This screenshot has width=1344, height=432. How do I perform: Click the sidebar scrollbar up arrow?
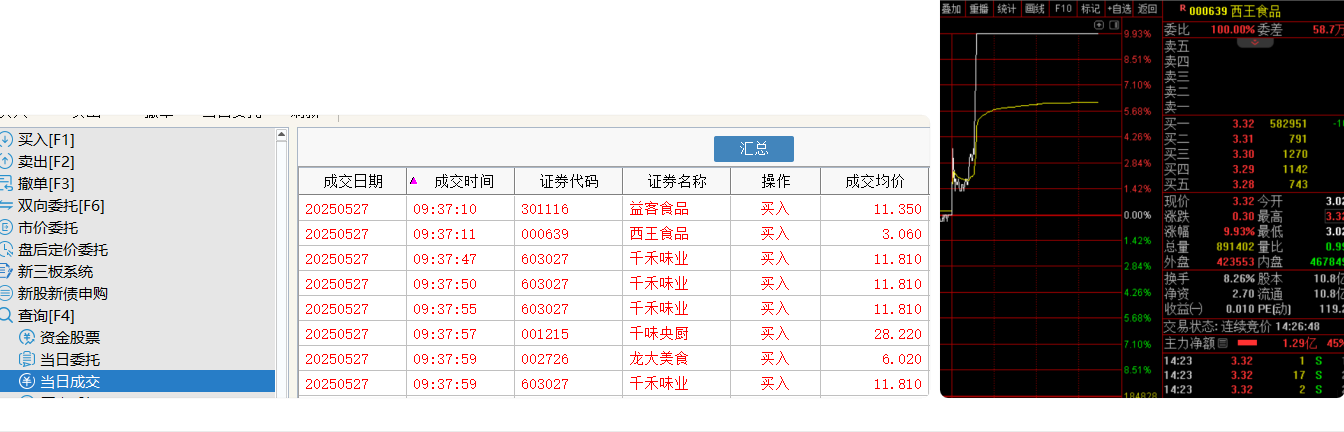click(282, 135)
